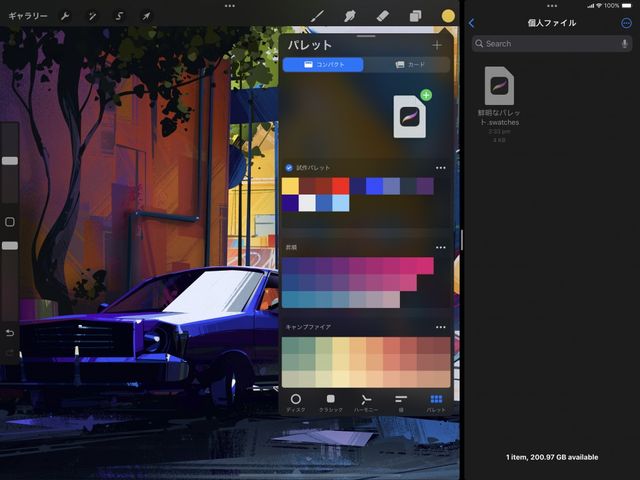Select the Eraser tool

[x=382, y=16]
